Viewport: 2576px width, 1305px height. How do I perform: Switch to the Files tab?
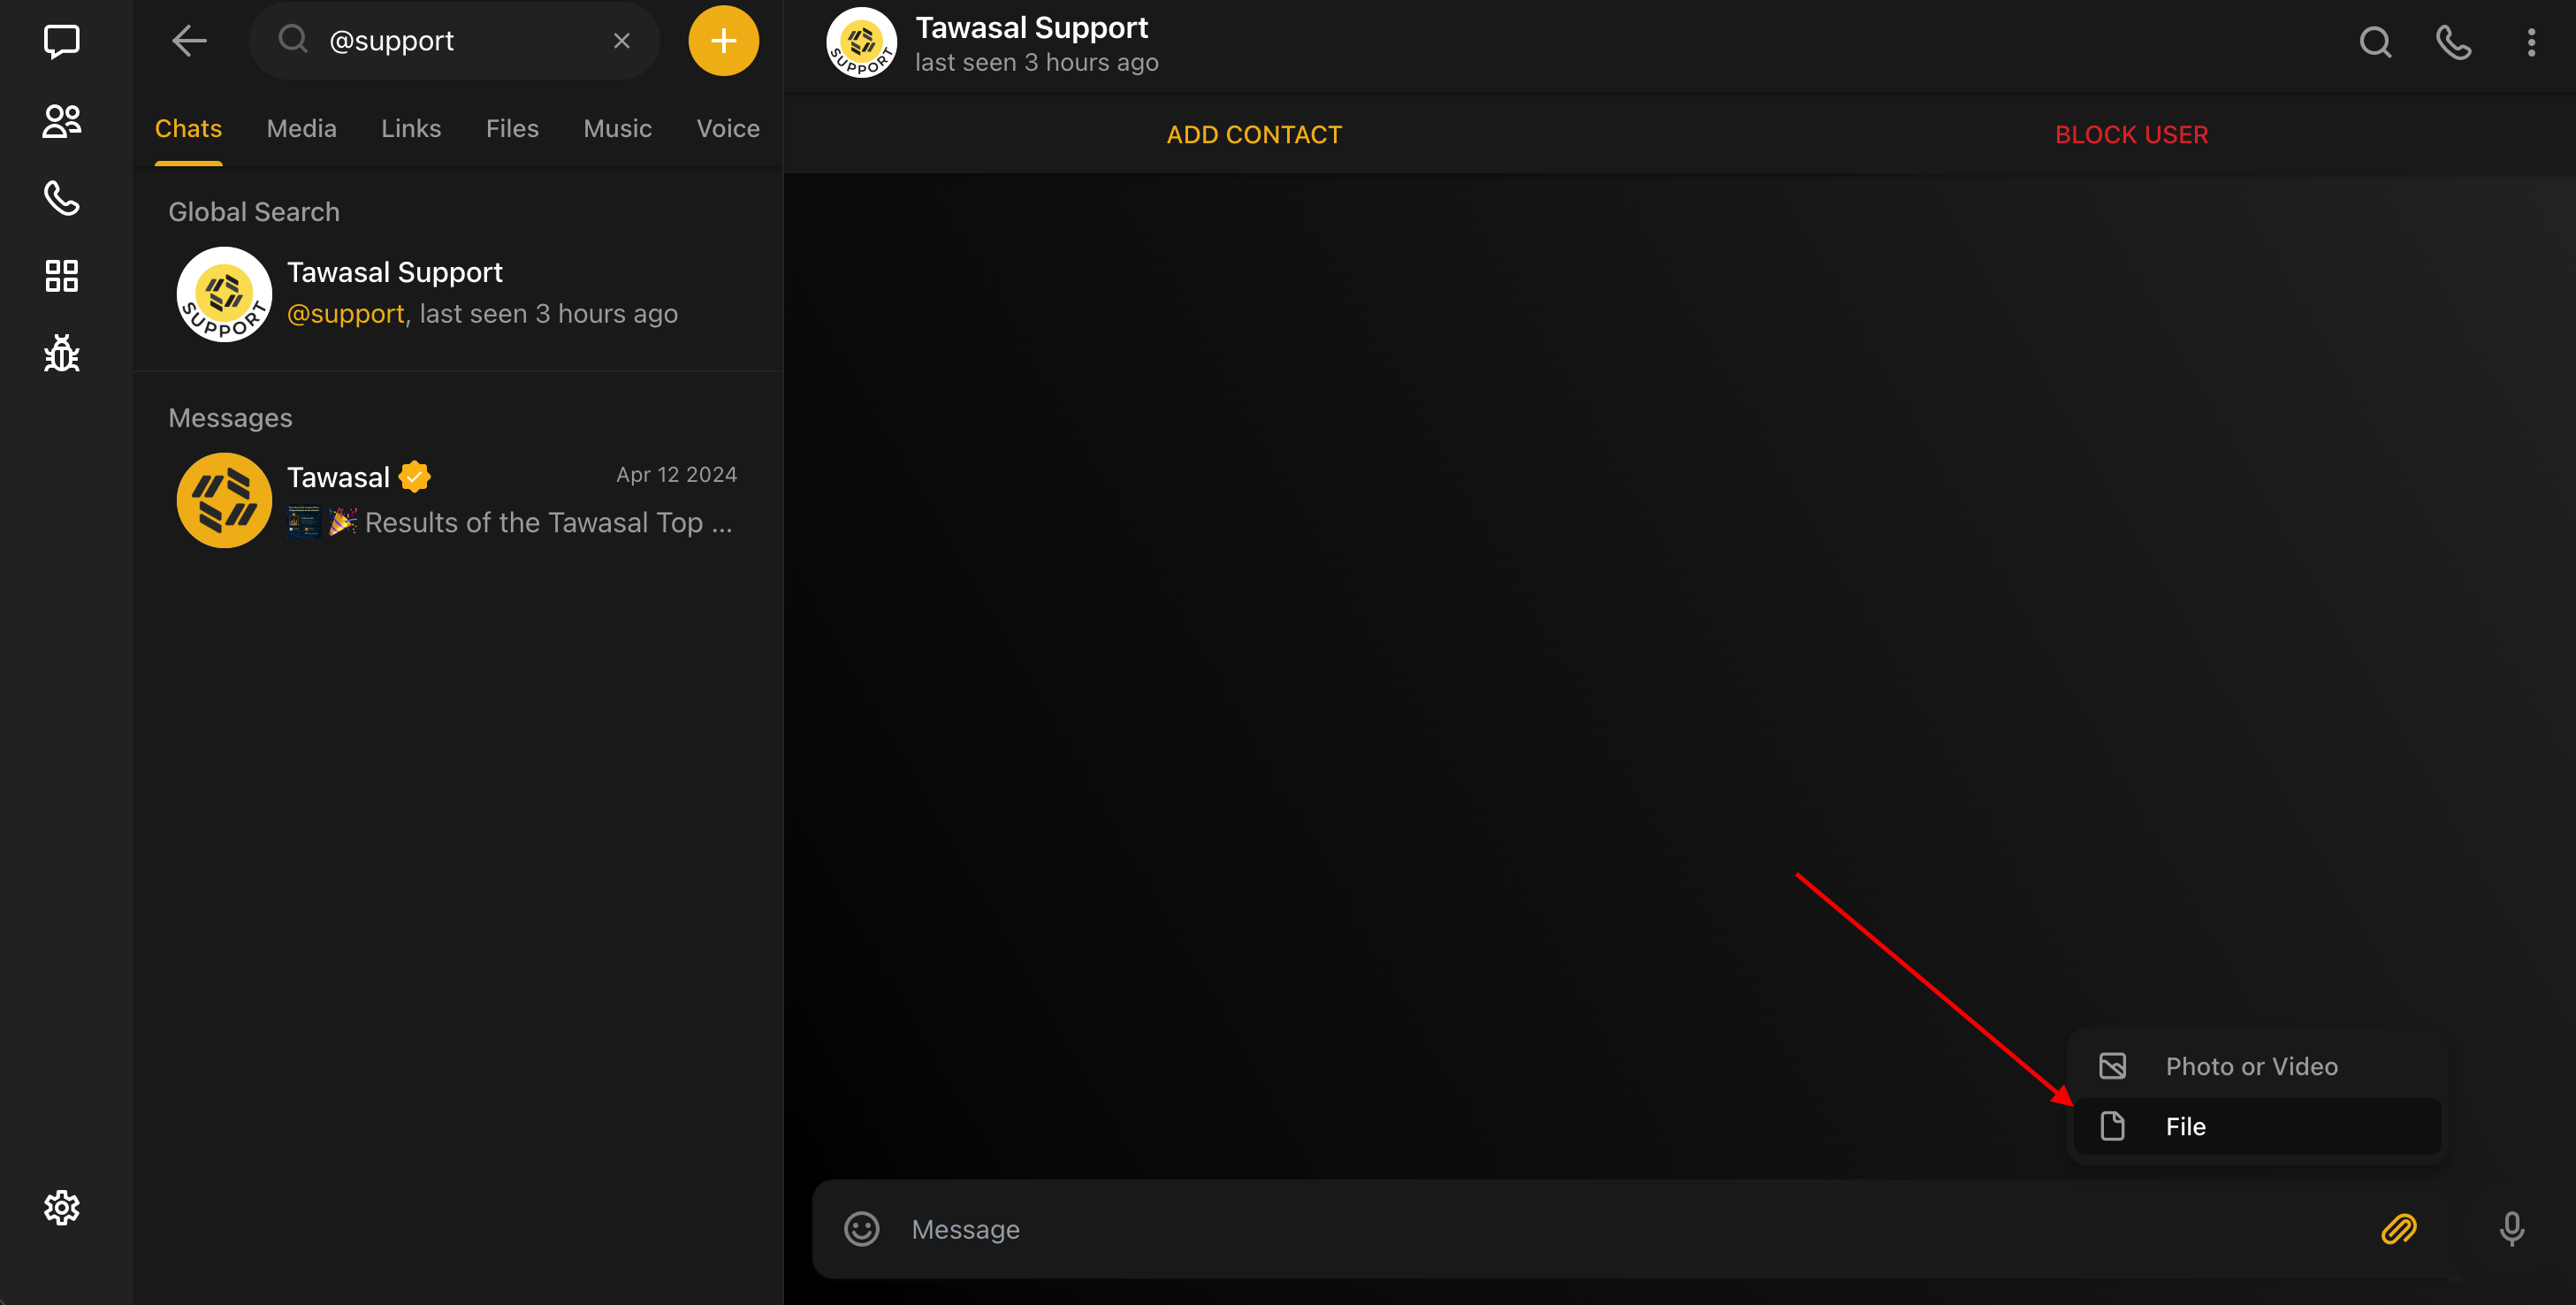(x=512, y=129)
